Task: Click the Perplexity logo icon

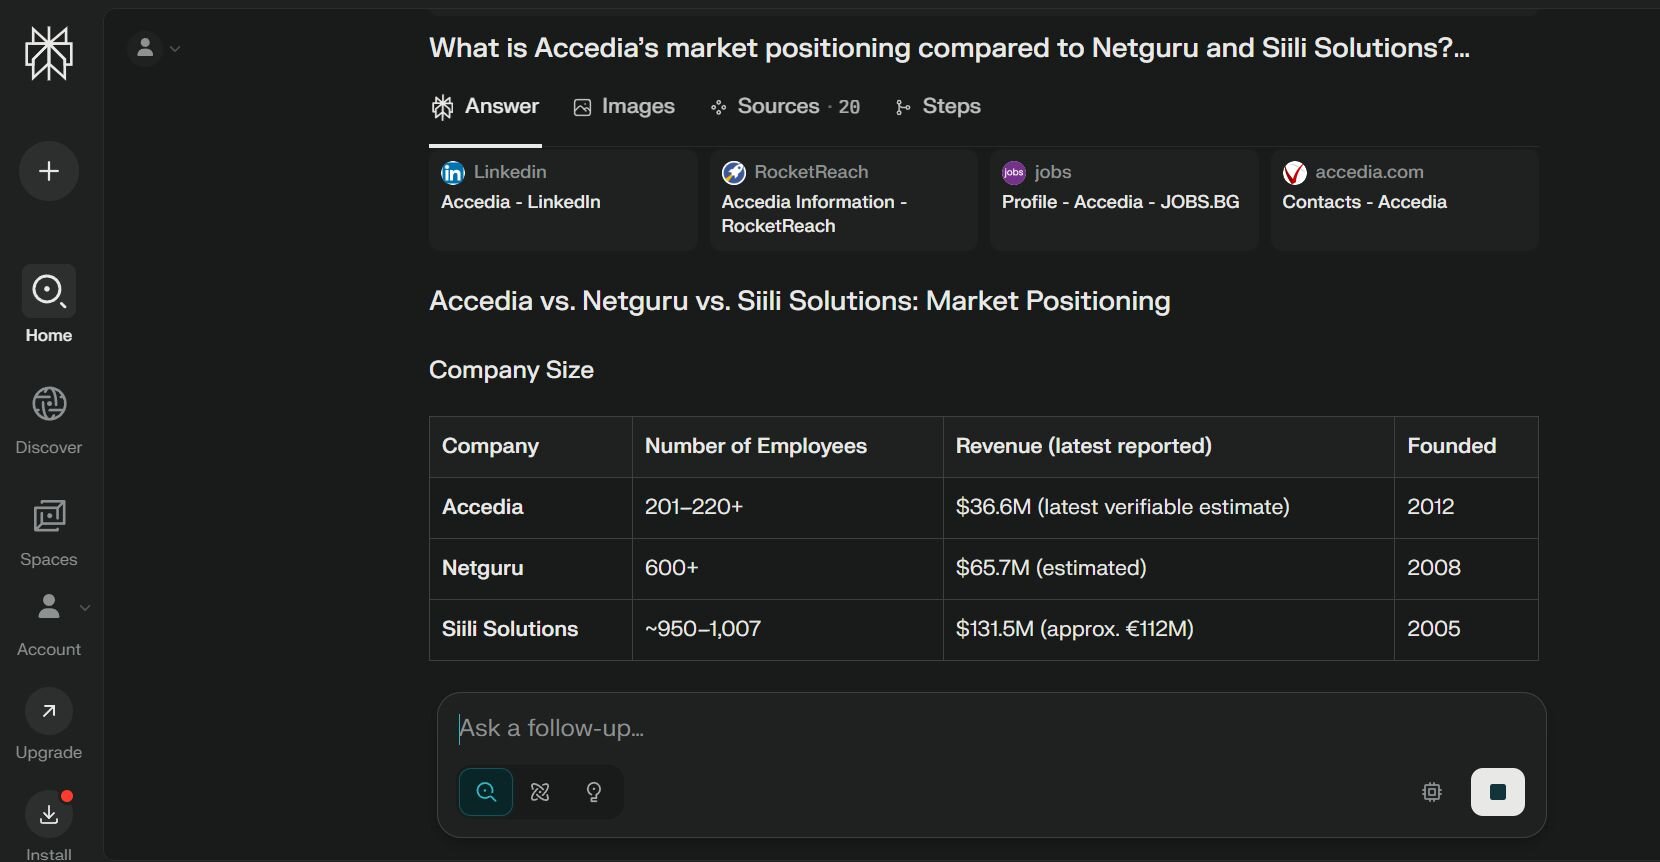Action: click(49, 53)
